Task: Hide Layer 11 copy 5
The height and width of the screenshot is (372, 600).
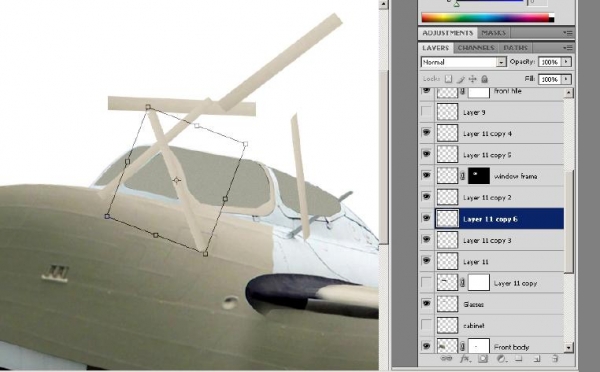Action: click(x=426, y=154)
